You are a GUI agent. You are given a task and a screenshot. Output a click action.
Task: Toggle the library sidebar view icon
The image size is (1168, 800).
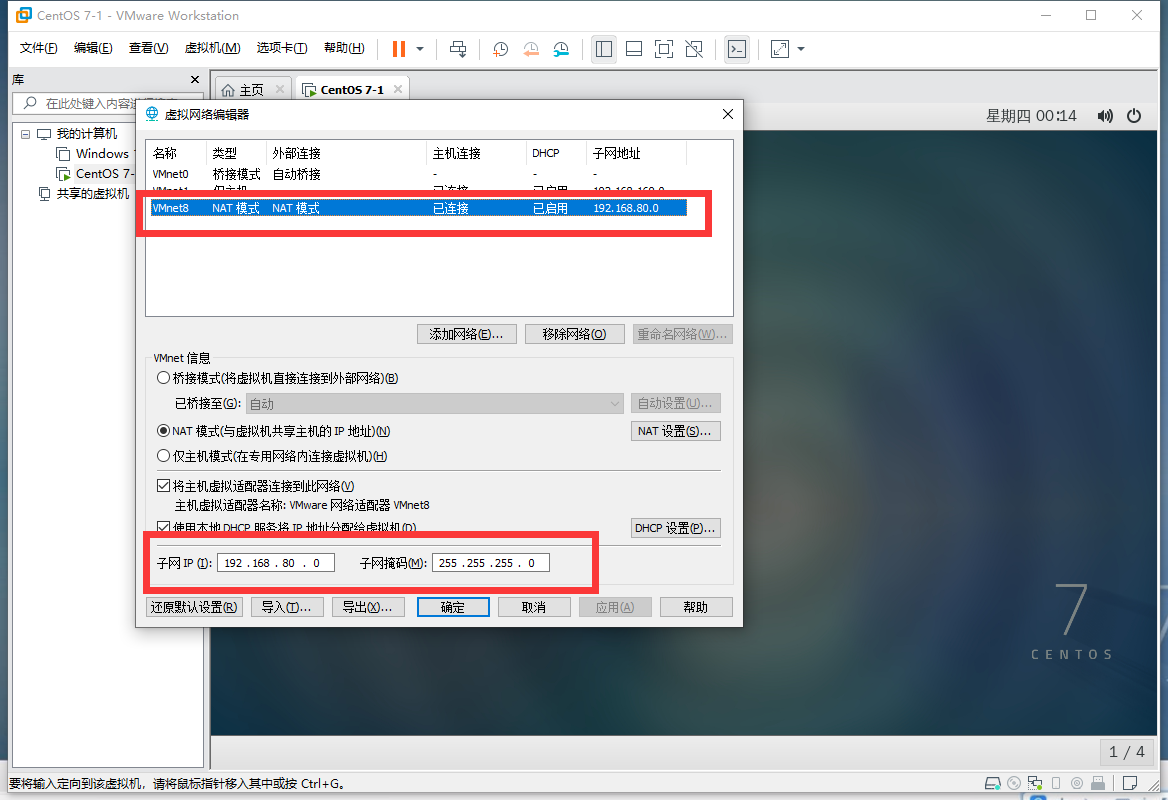click(x=604, y=49)
